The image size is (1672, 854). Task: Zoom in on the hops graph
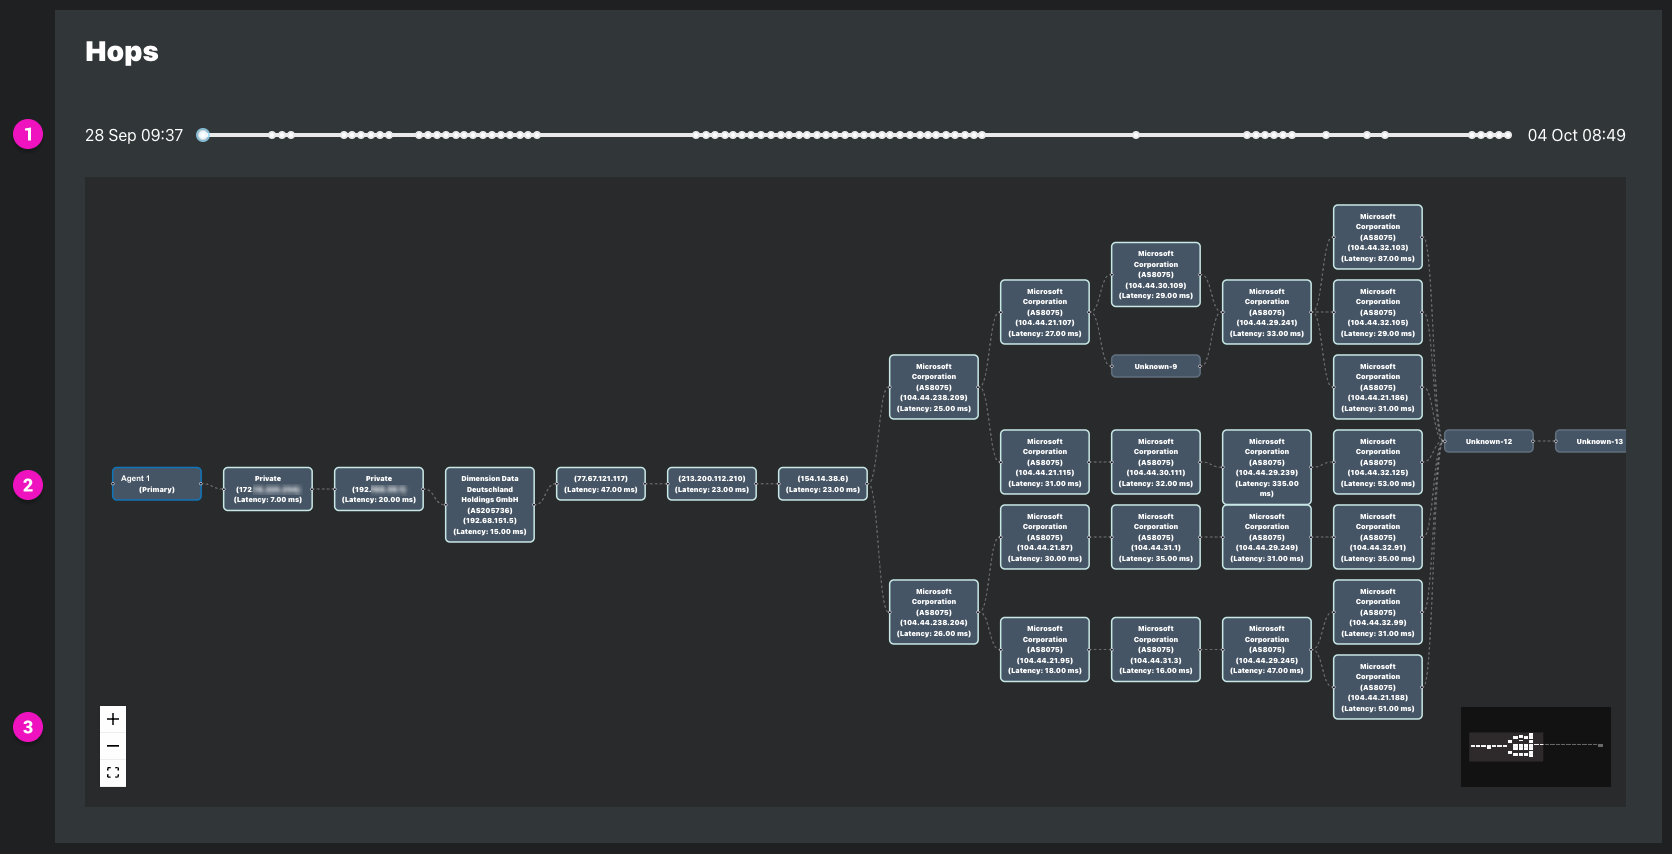point(113,719)
